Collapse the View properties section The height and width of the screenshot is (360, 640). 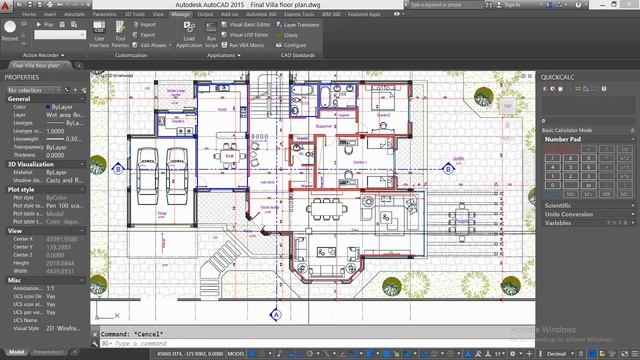pos(82,231)
